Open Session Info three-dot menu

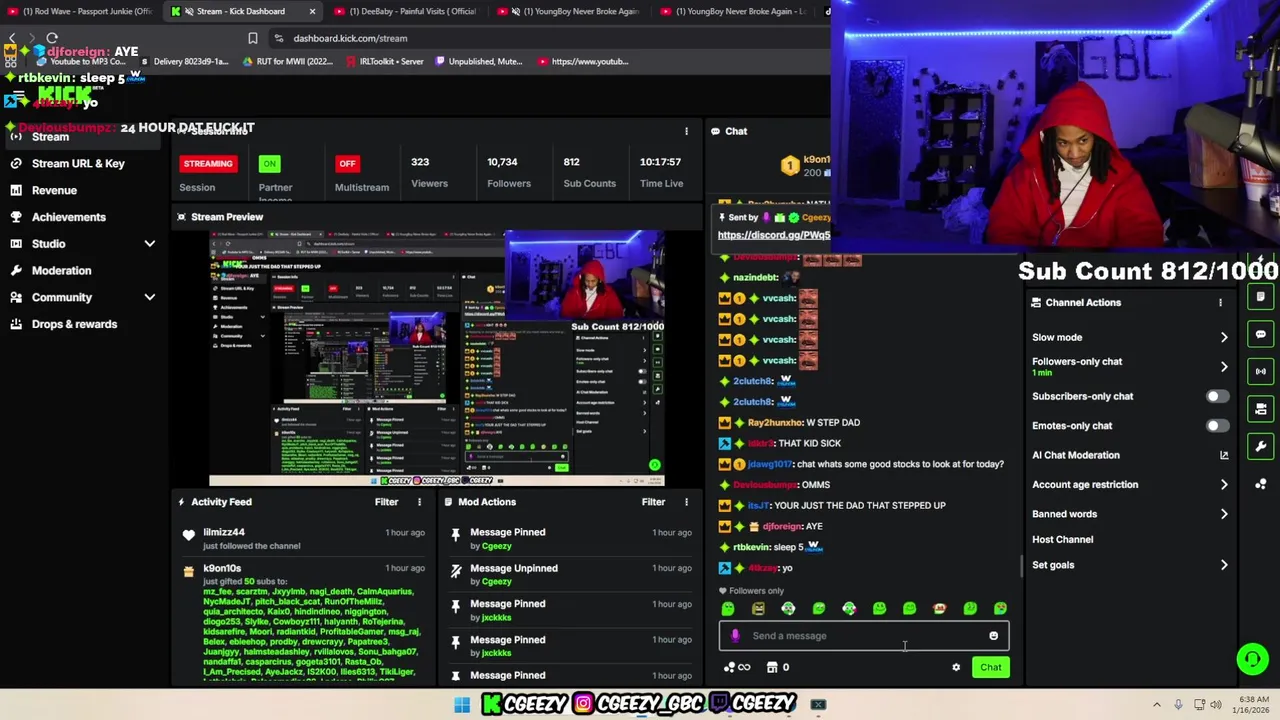click(686, 131)
